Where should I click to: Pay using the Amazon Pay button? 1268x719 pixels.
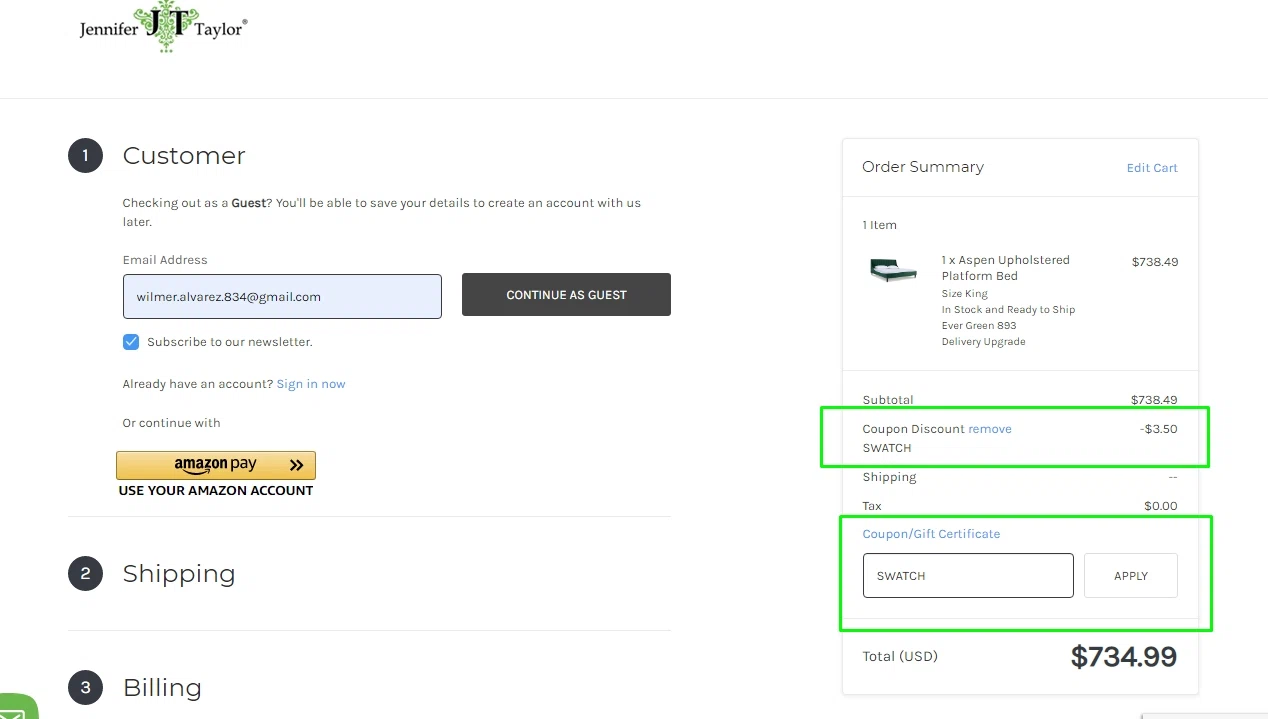216,465
